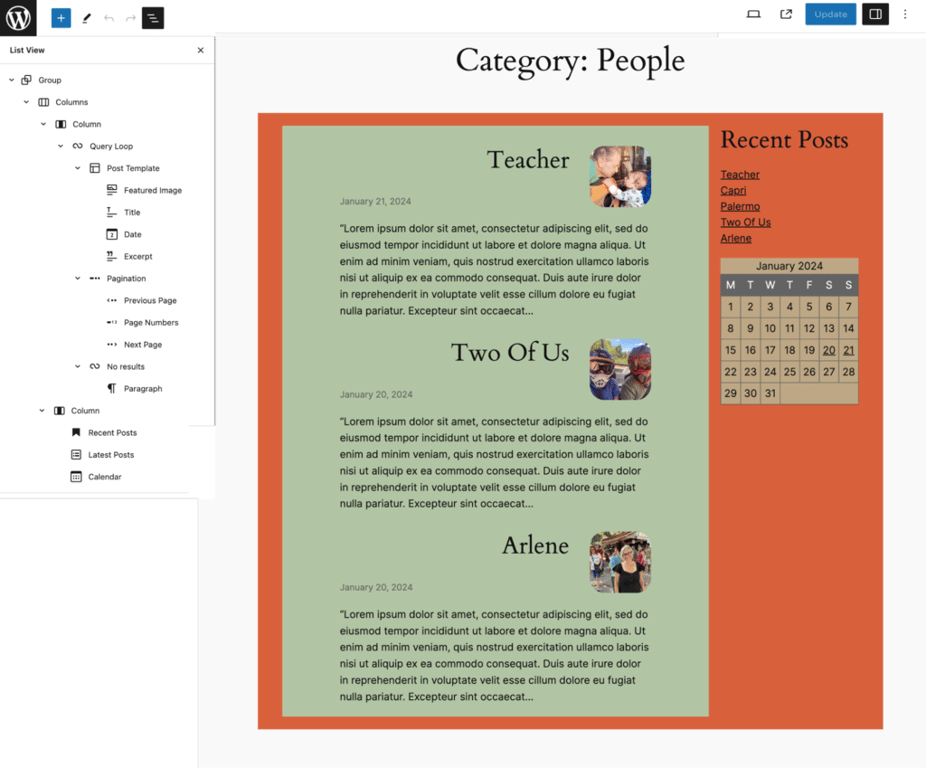Click the Update button

click(x=830, y=14)
